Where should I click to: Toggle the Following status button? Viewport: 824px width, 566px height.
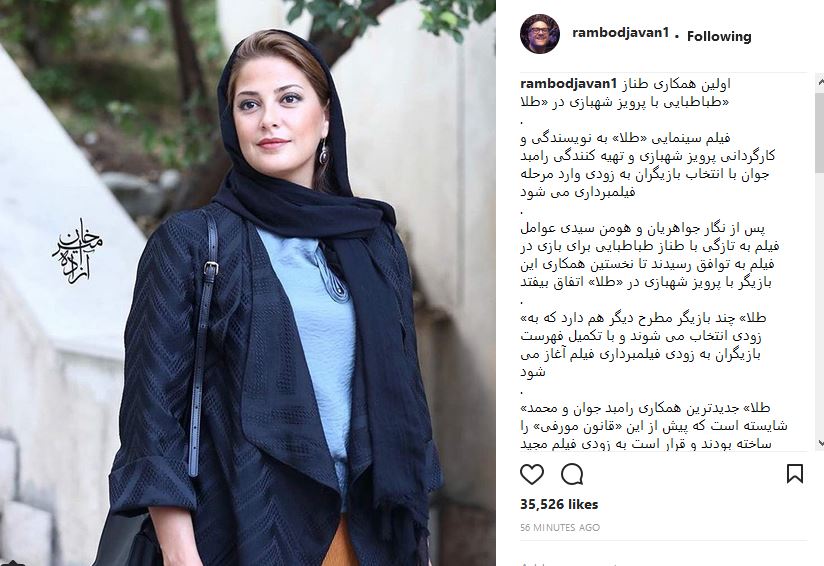coord(719,36)
